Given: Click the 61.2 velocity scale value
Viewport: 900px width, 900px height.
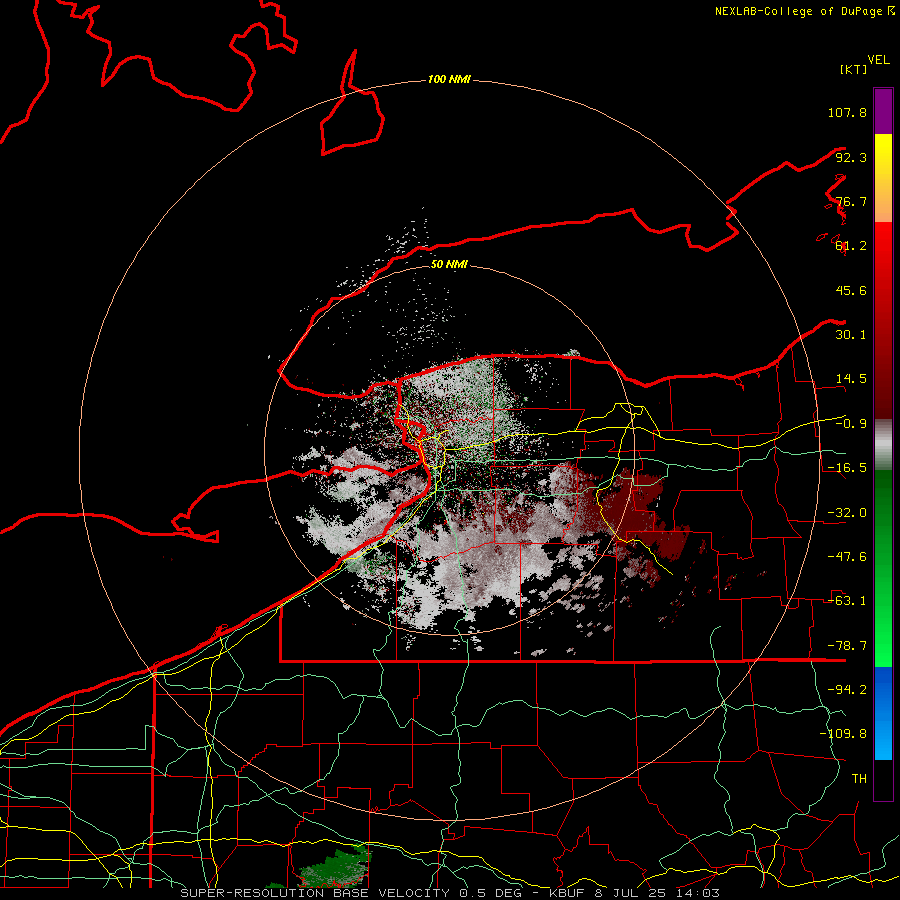Looking at the screenshot, I should coord(851,246).
